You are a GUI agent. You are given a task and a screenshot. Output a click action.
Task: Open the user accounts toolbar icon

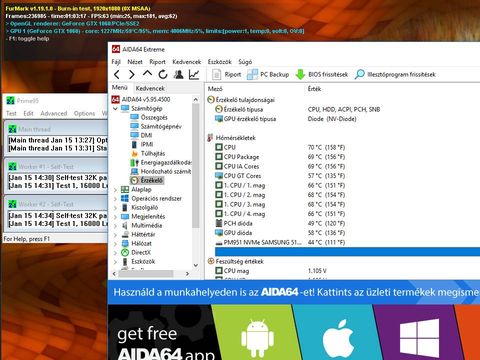(178, 74)
